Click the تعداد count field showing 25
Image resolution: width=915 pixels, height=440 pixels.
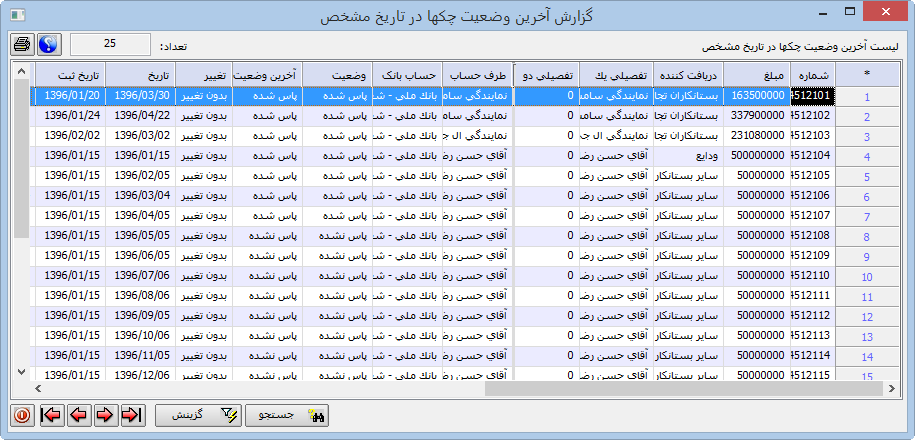click(110, 44)
